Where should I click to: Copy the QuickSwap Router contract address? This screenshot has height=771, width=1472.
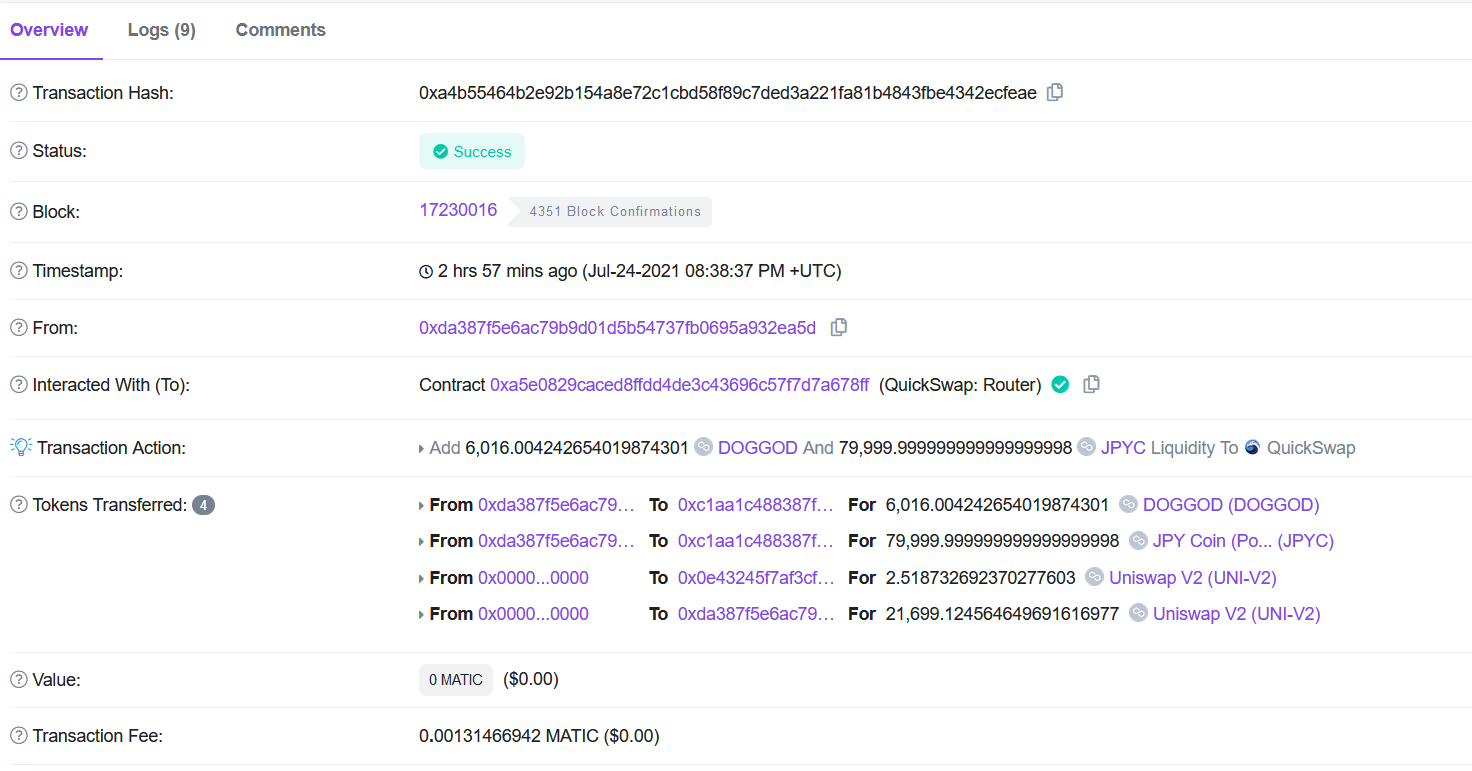[x=1092, y=384]
